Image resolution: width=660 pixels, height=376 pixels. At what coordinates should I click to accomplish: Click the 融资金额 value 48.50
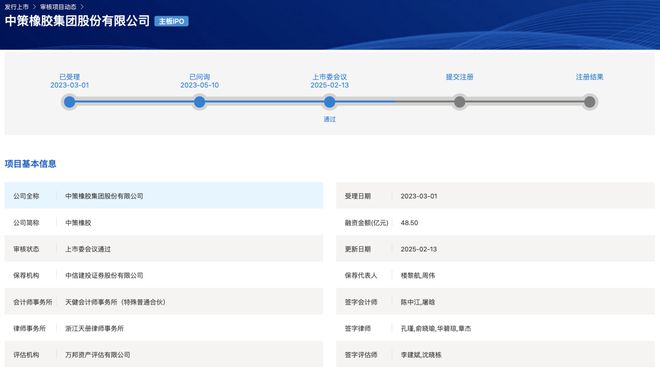click(409, 223)
